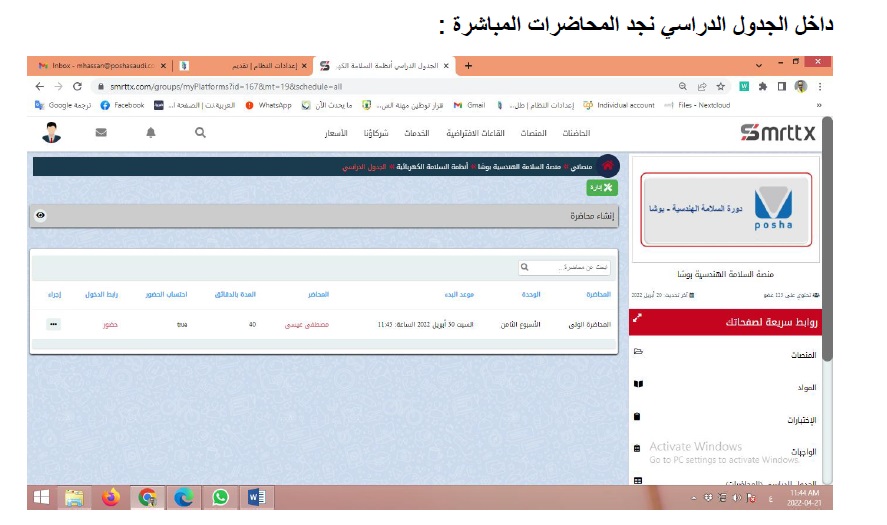Click the إجراء column header
887x525 pixels.
click(x=54, y=294)
